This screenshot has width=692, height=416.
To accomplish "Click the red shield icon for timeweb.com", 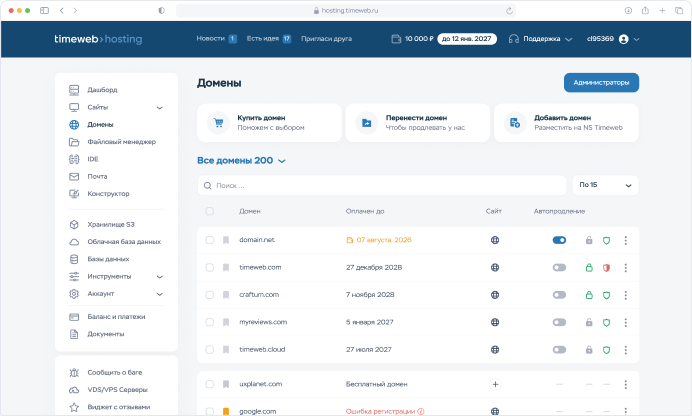I will 606,268.
